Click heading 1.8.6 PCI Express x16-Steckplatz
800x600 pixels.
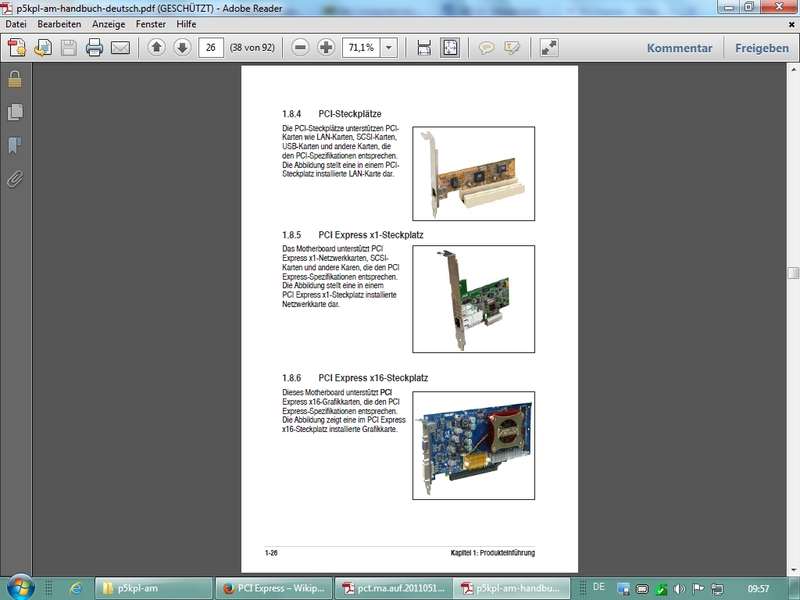point(355,378)
